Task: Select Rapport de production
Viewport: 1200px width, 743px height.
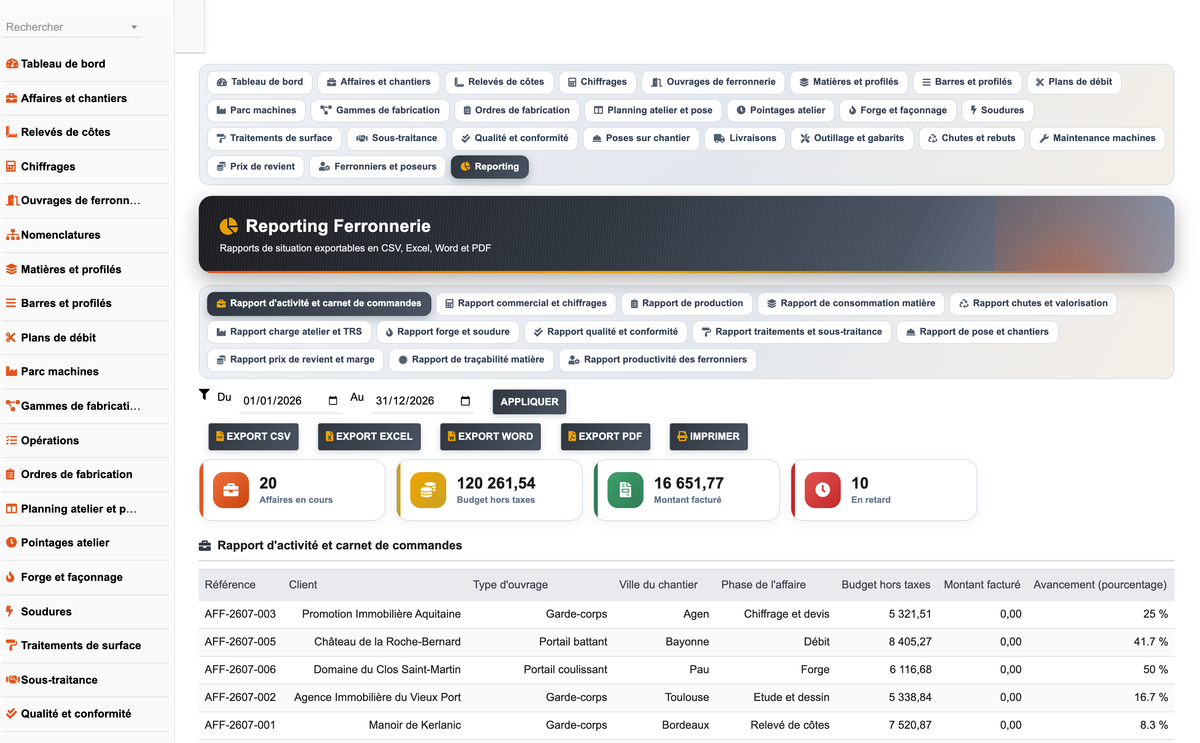Action: pos(687,303)
